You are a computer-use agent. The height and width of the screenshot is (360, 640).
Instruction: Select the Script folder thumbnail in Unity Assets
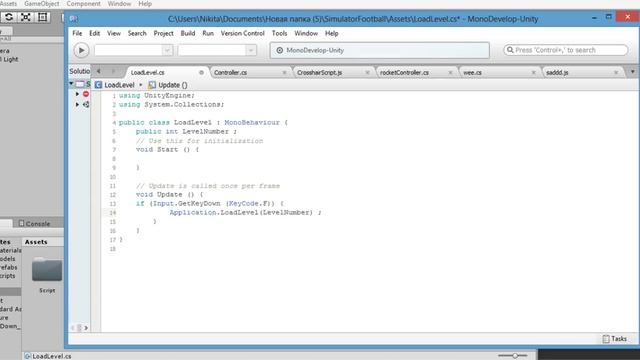coord(47,269)
